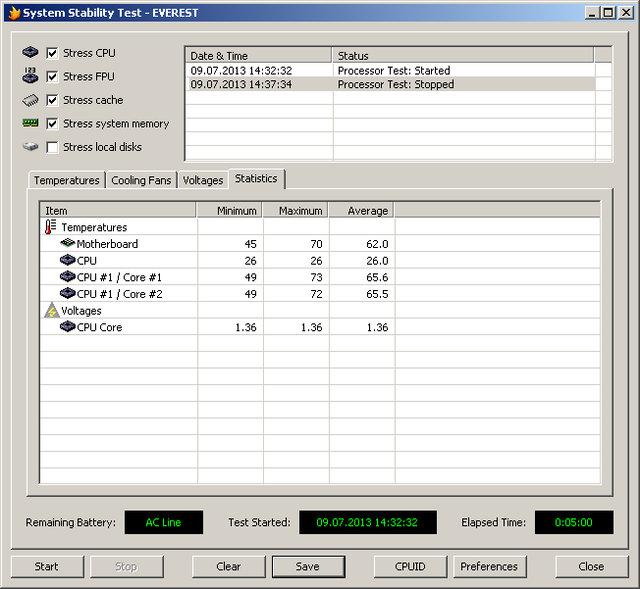Click the EVEREST flame icon in title bar
Image resolution: width=640 pixels, height=589 pixels.
(x=12, y=12)
